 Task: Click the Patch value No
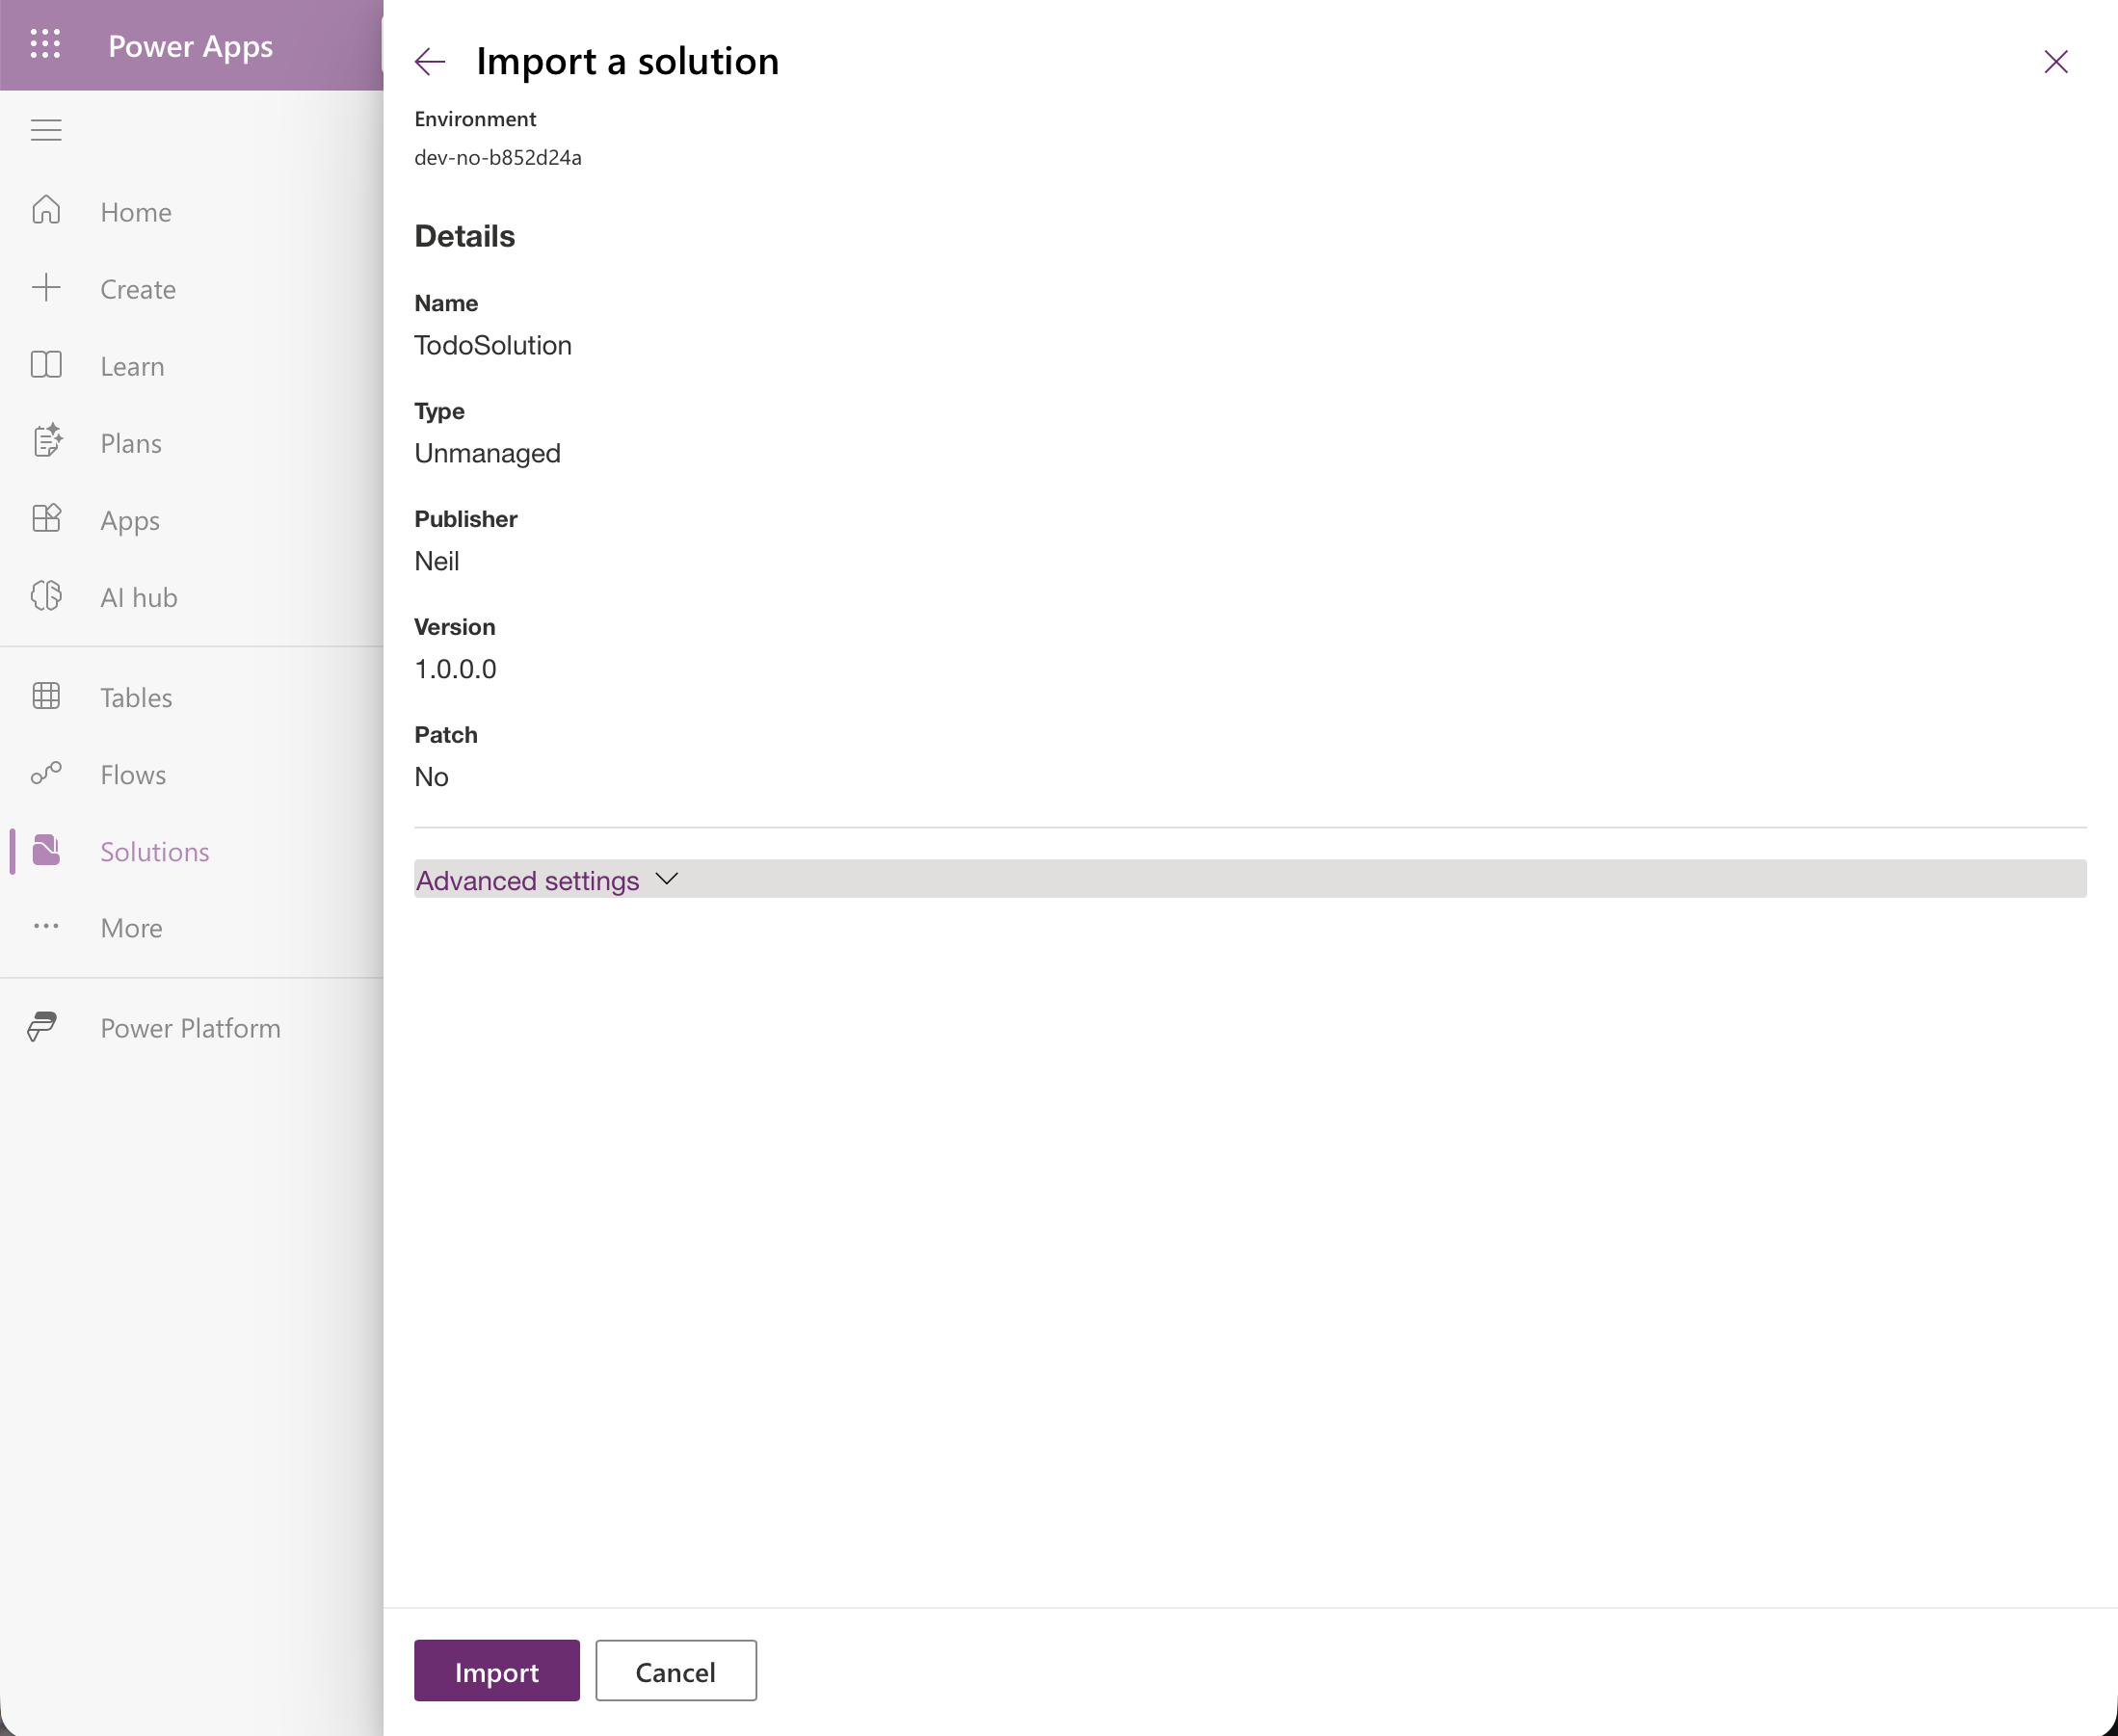[x=431, y=777]
